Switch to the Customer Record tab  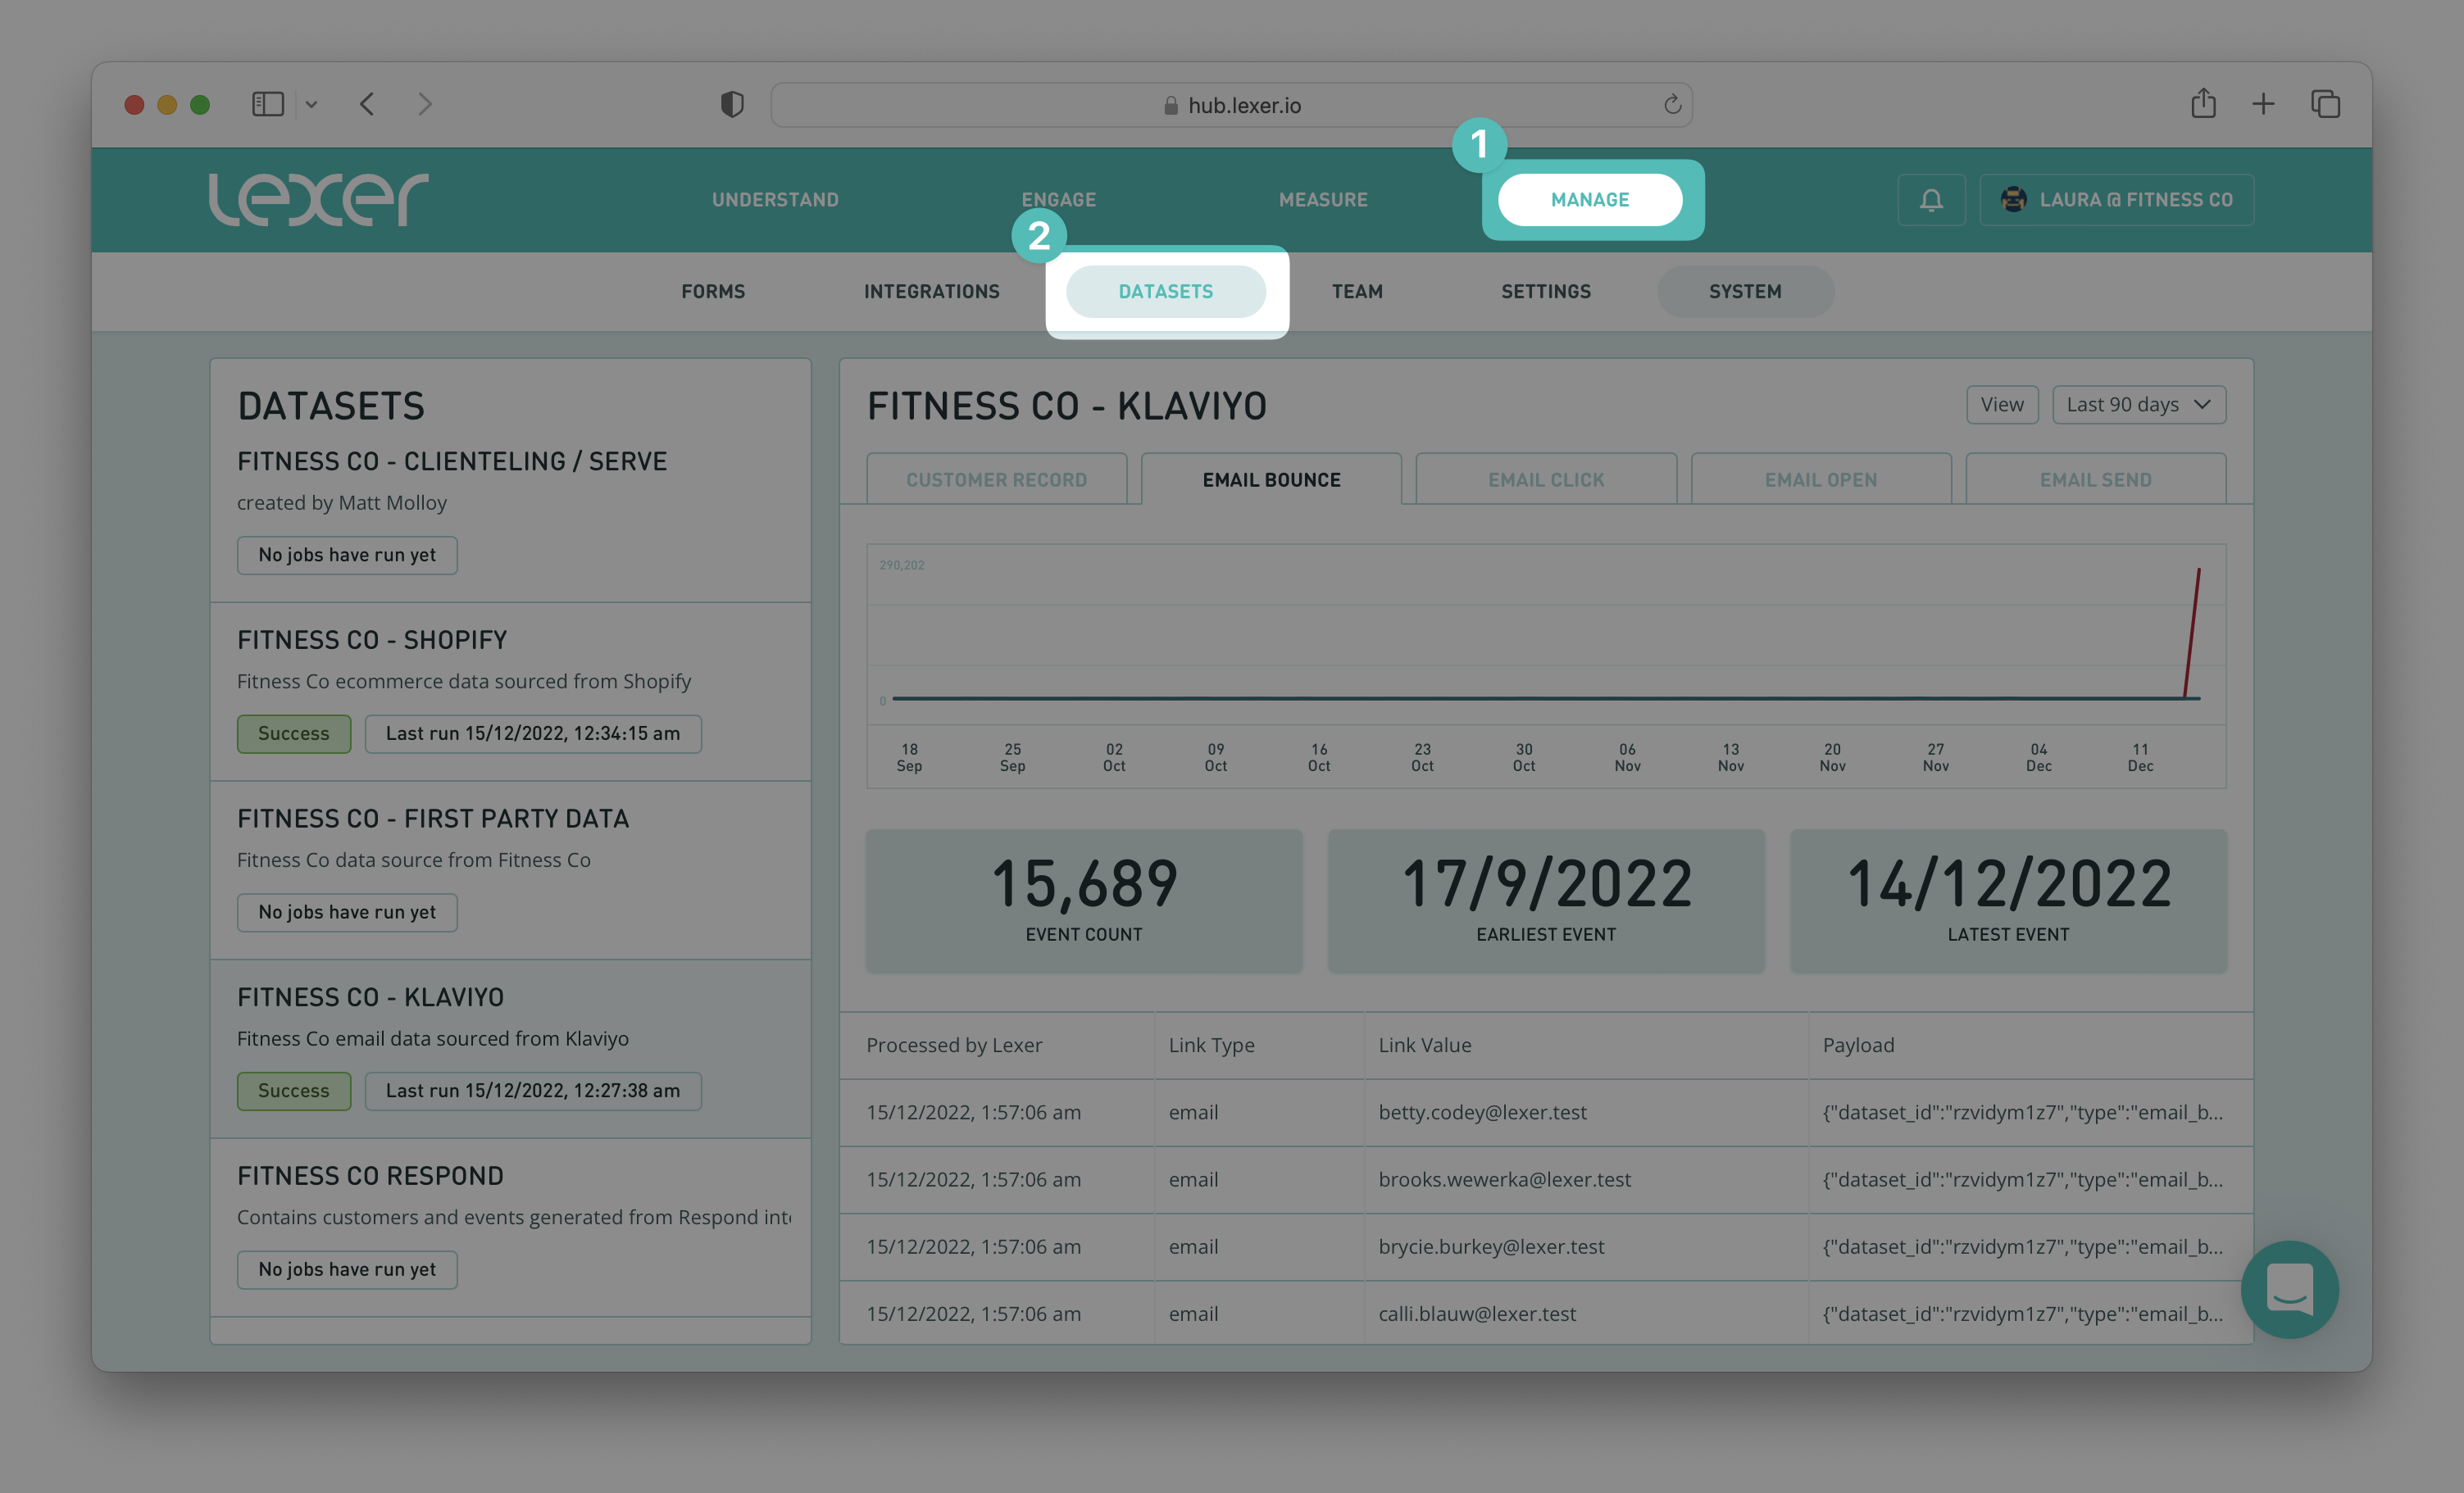pos(996,480)
